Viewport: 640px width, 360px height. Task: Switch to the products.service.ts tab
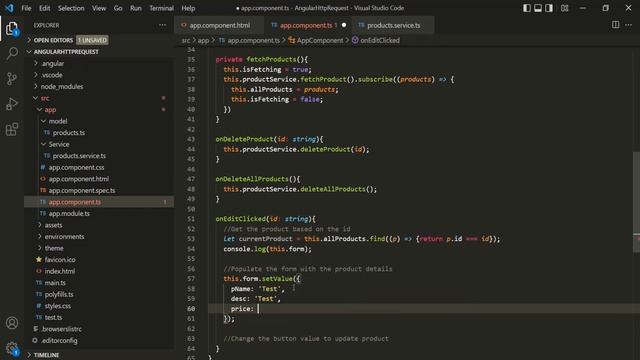393,25
